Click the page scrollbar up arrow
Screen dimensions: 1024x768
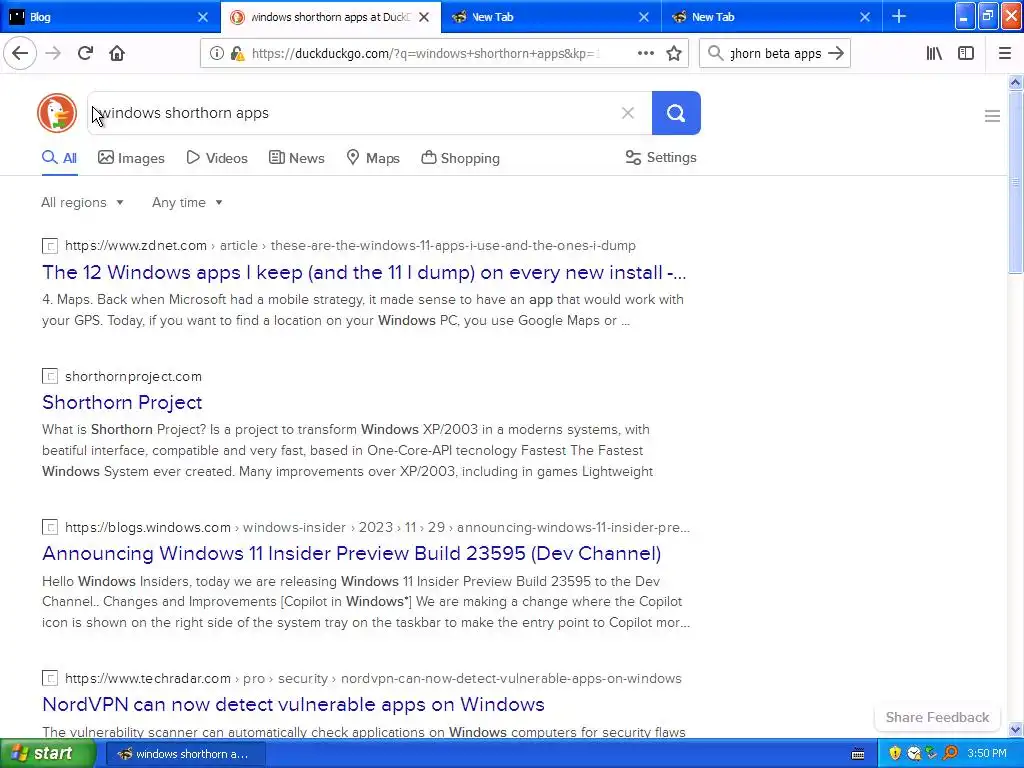pos(1015,82)
